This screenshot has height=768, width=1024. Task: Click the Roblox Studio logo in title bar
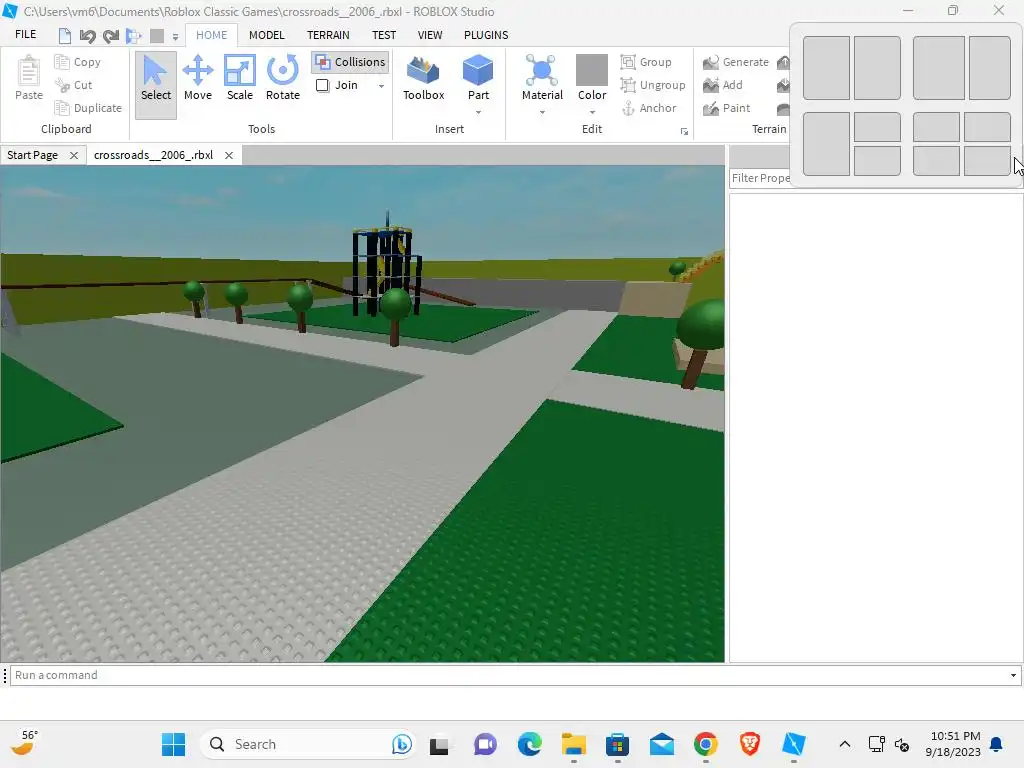10,11
